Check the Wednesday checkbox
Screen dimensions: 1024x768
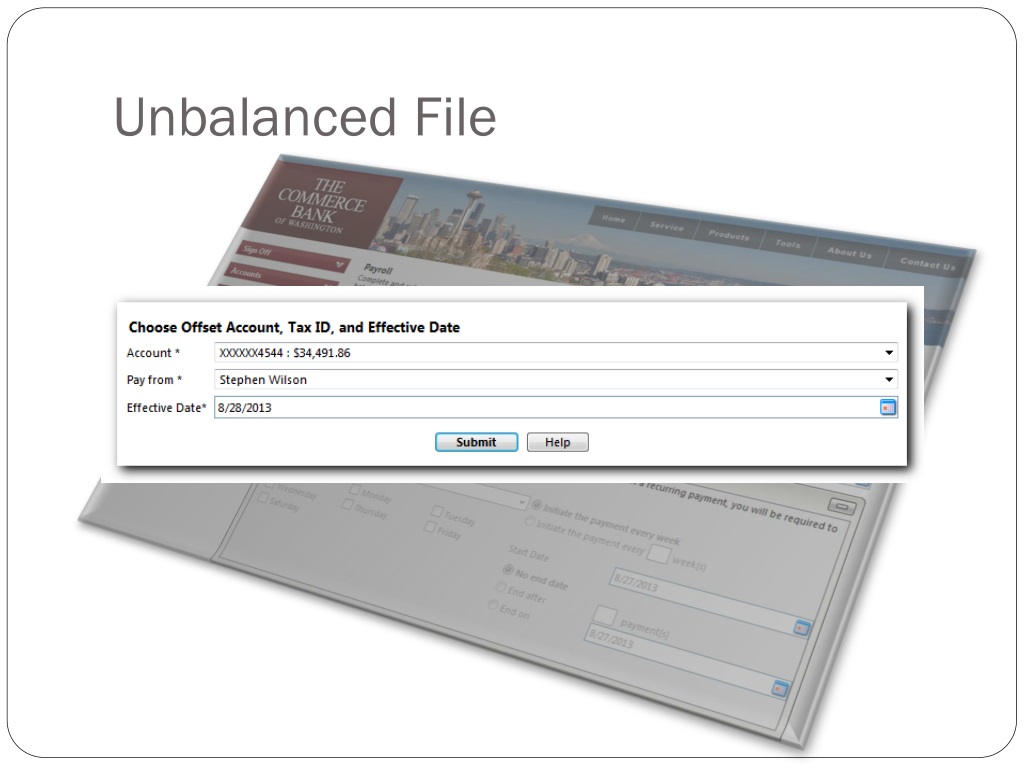(268, 486)
